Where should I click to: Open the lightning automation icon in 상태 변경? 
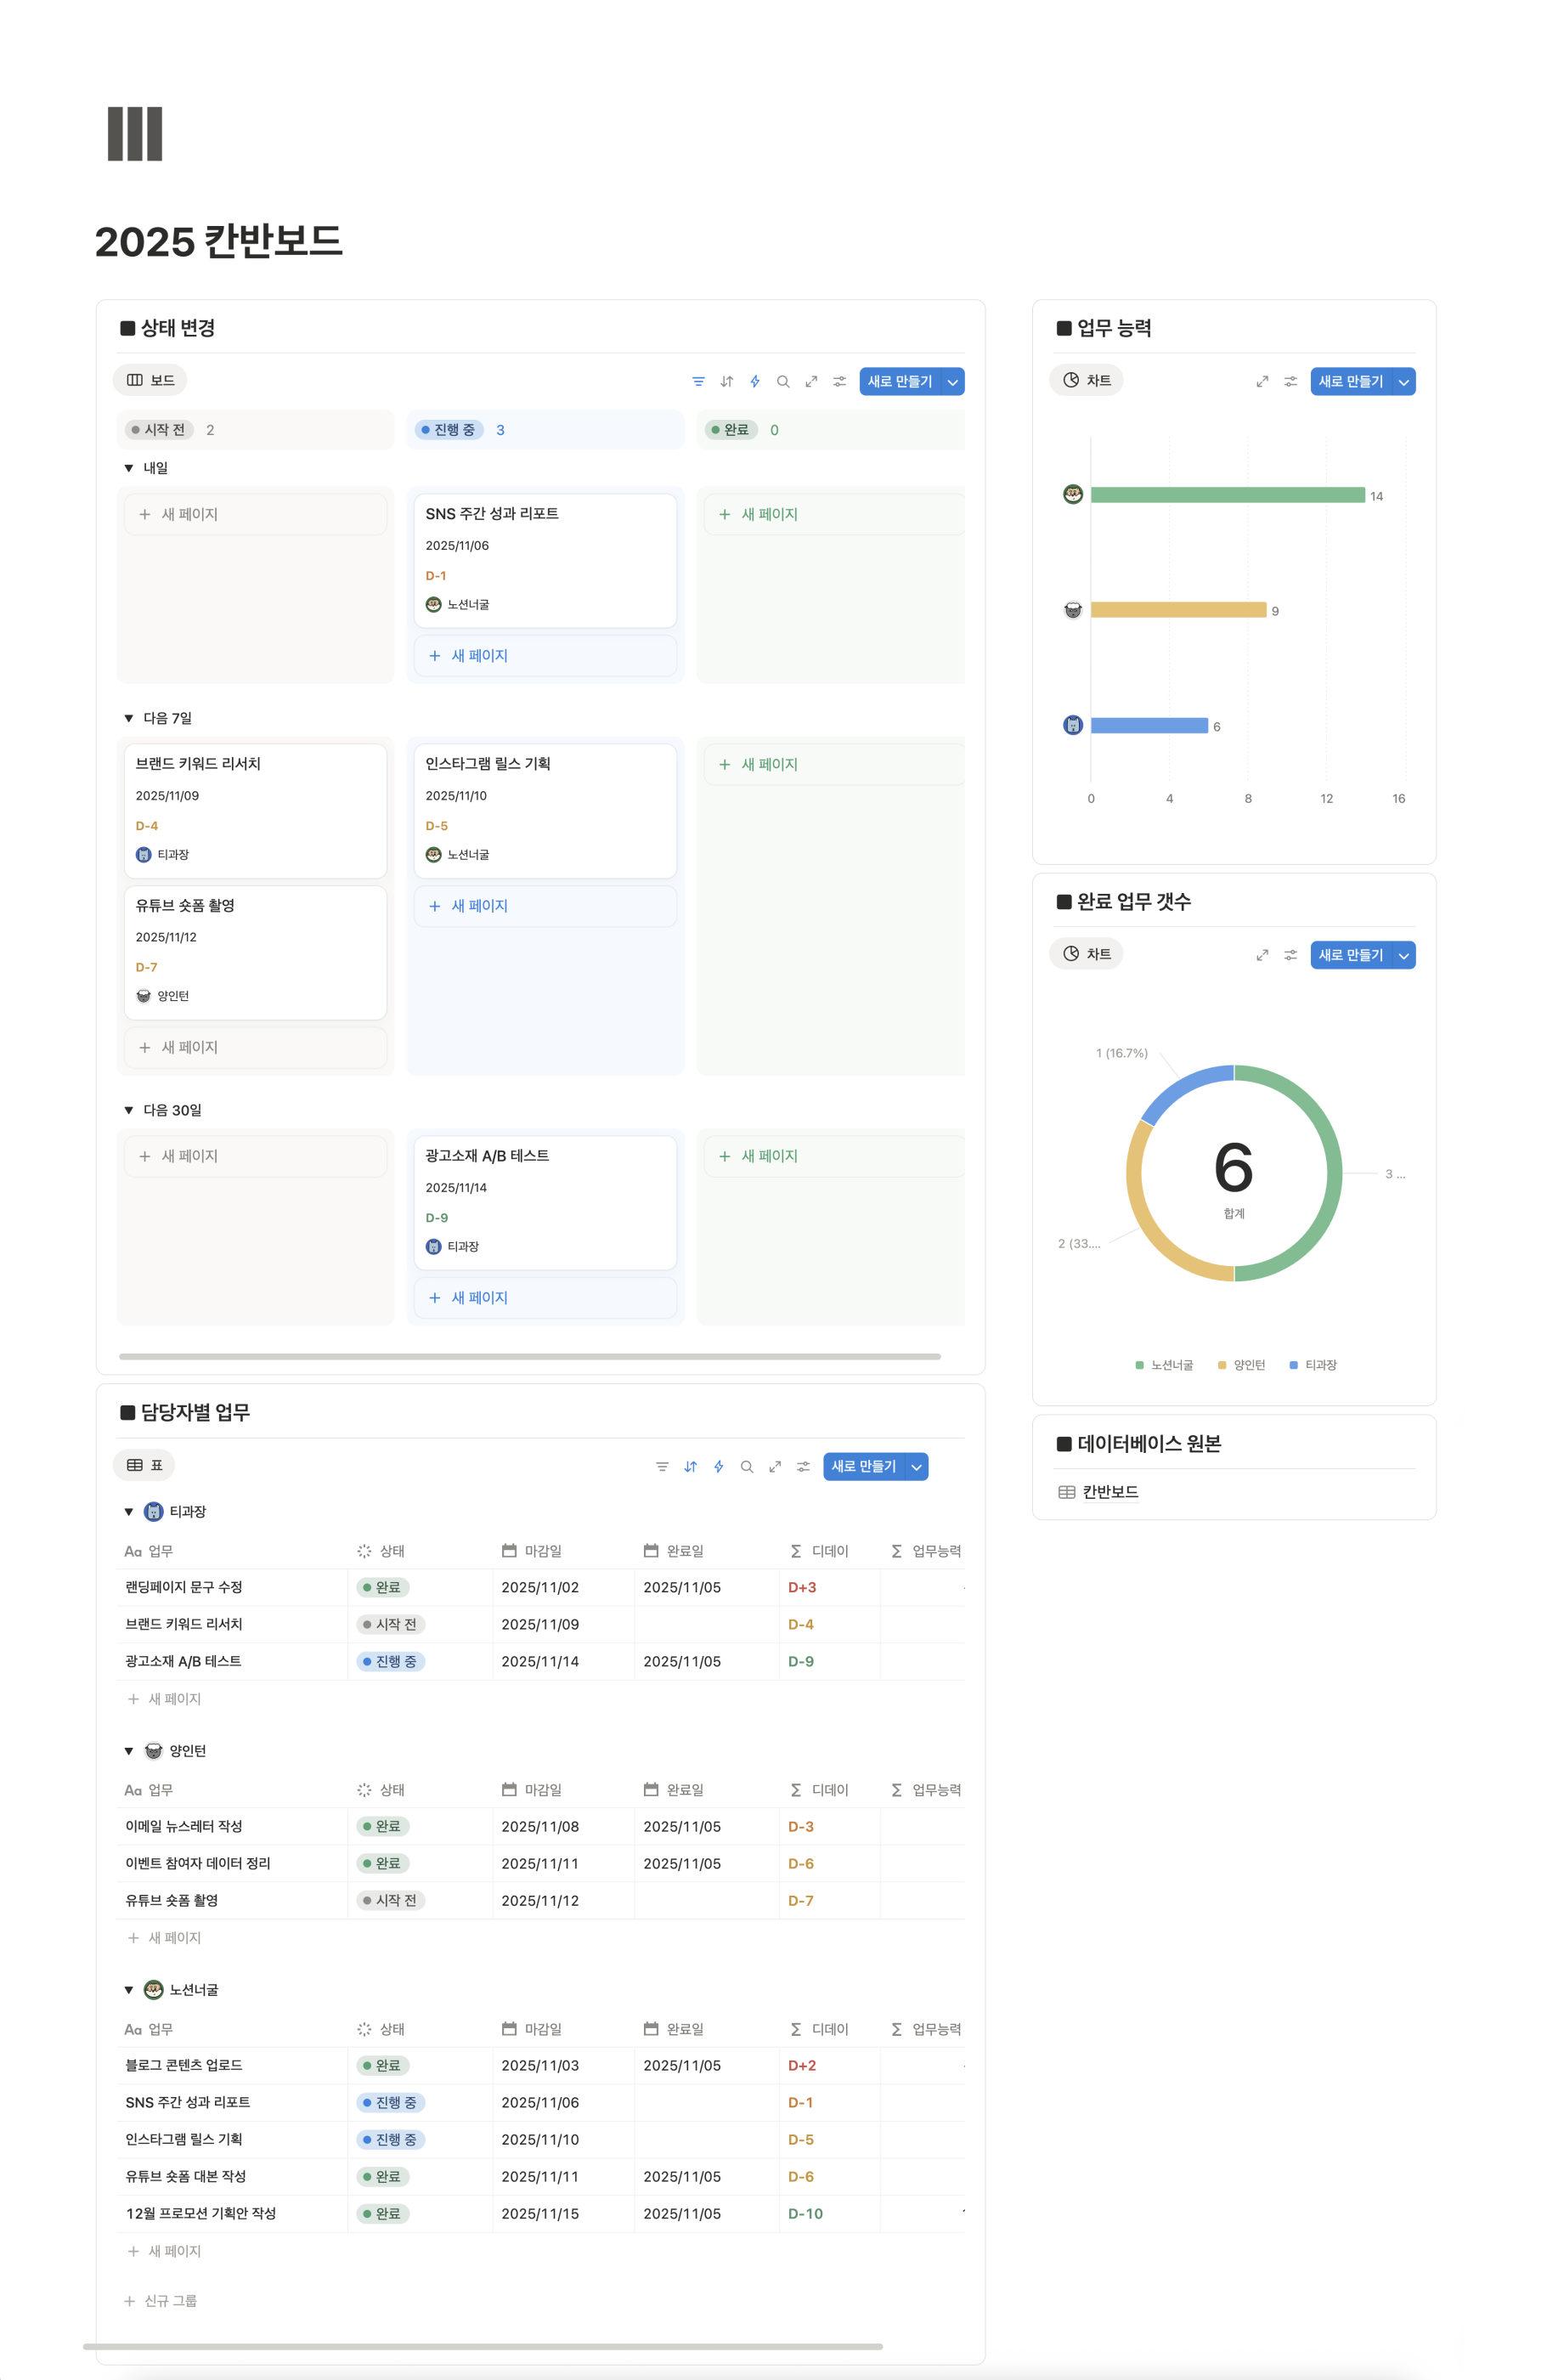pyautogui.click(x=755, y=381)
